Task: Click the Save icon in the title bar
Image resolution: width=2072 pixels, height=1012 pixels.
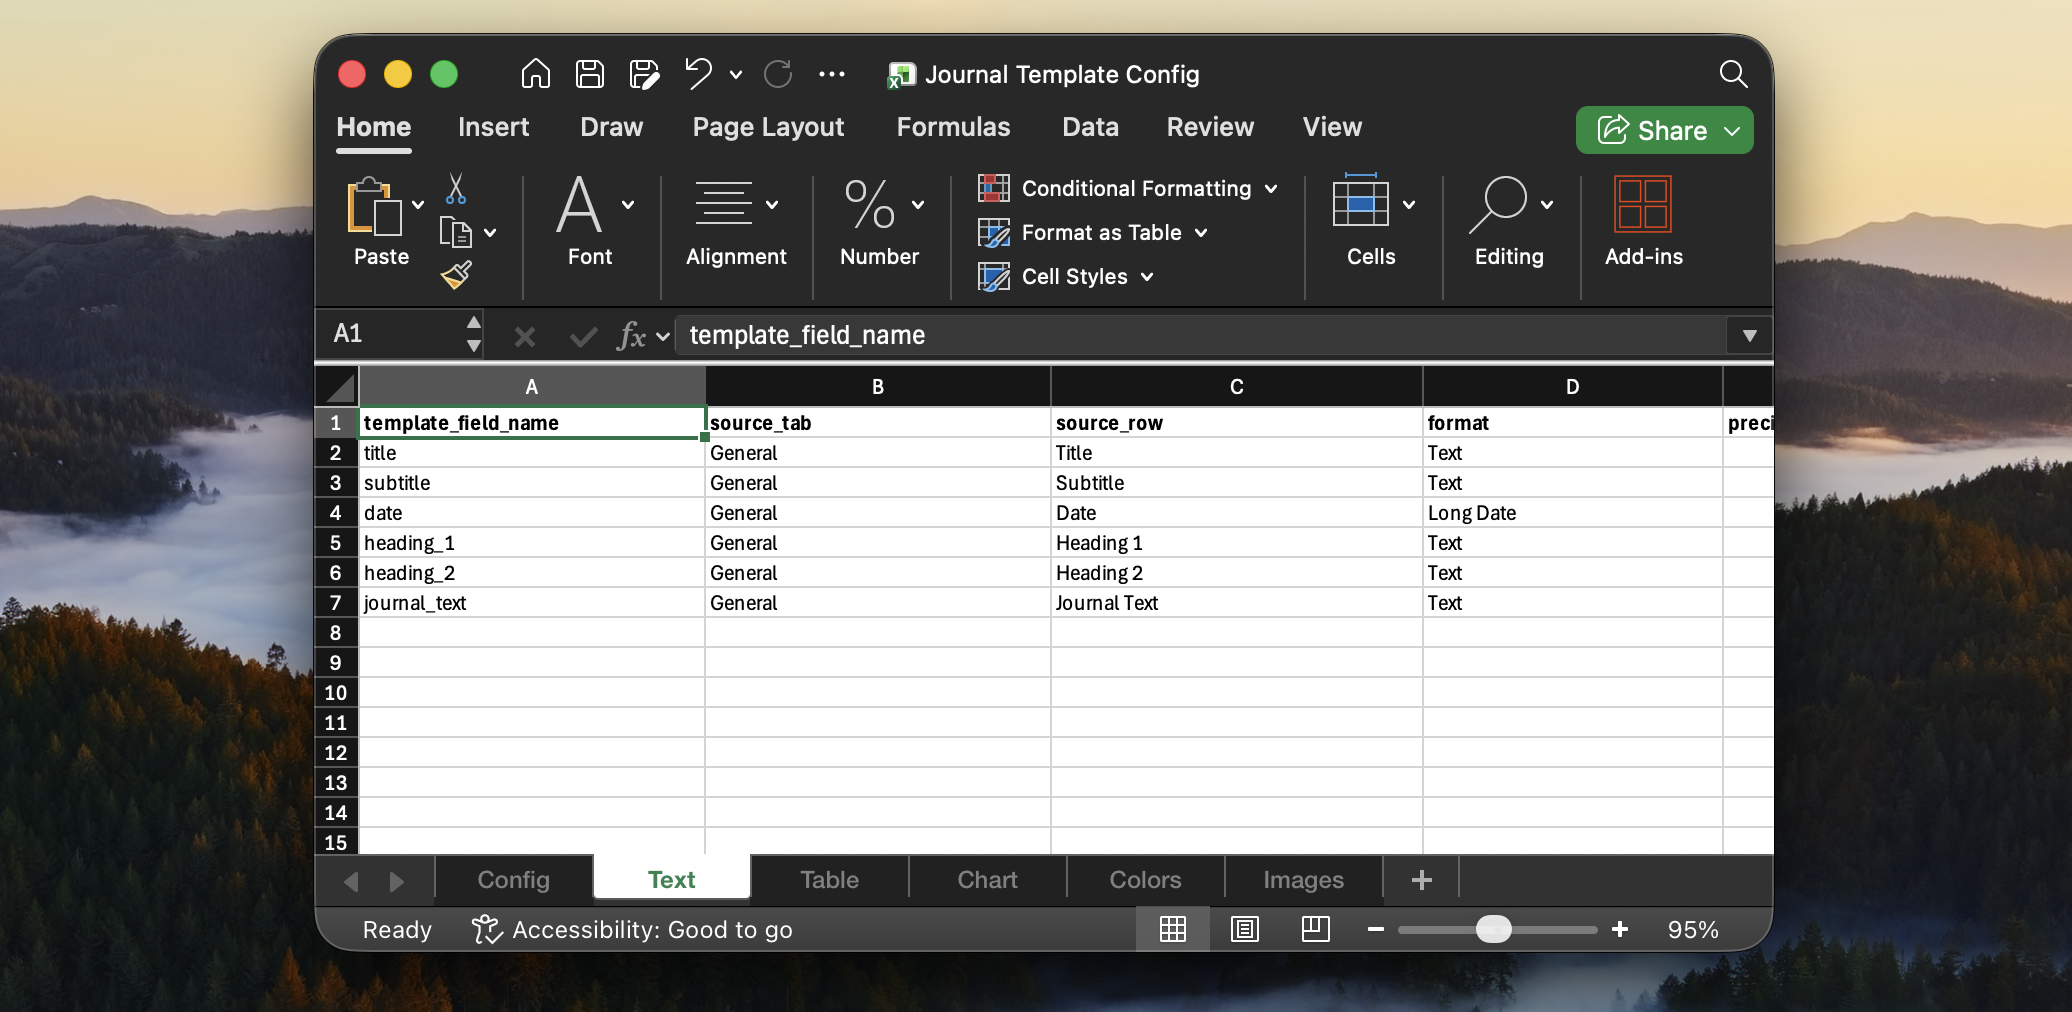Action: [589, 74]
